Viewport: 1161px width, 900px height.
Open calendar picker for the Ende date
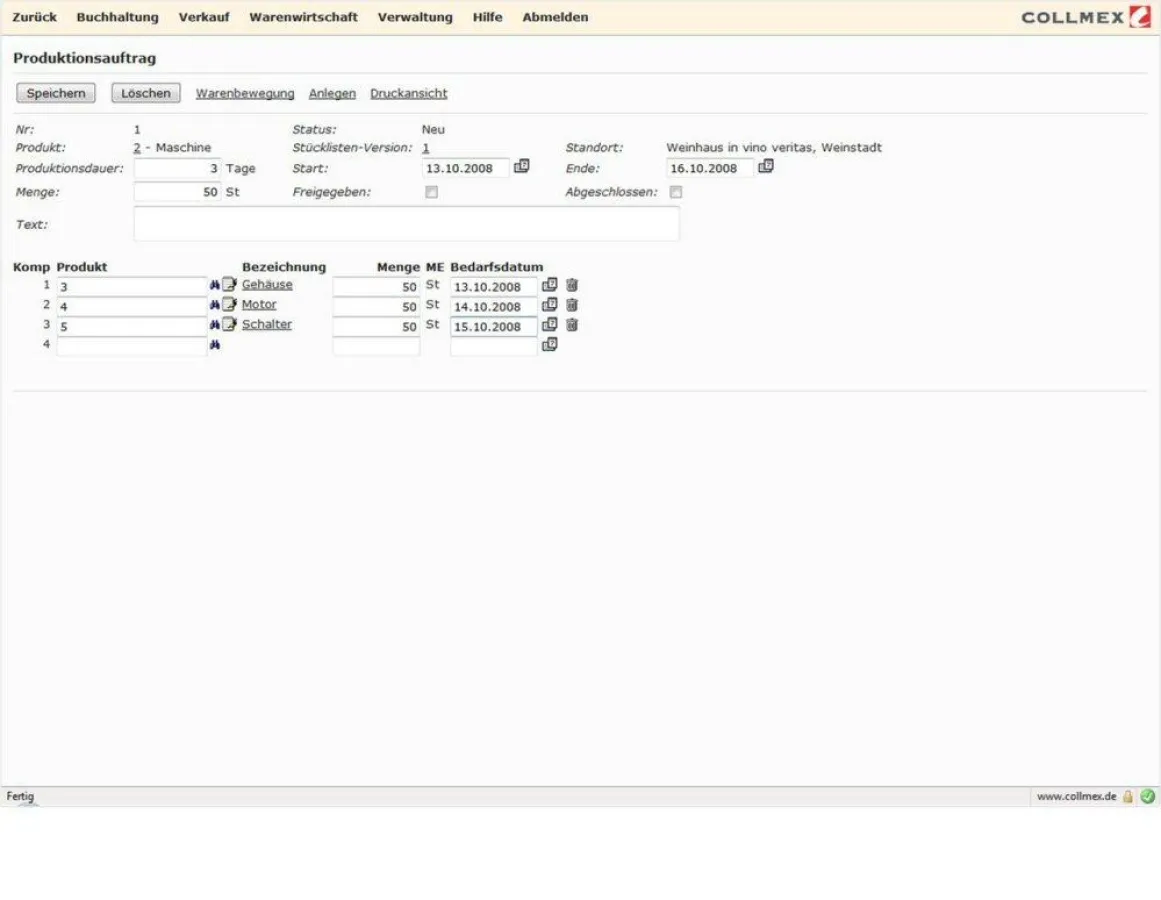(766, 167)
